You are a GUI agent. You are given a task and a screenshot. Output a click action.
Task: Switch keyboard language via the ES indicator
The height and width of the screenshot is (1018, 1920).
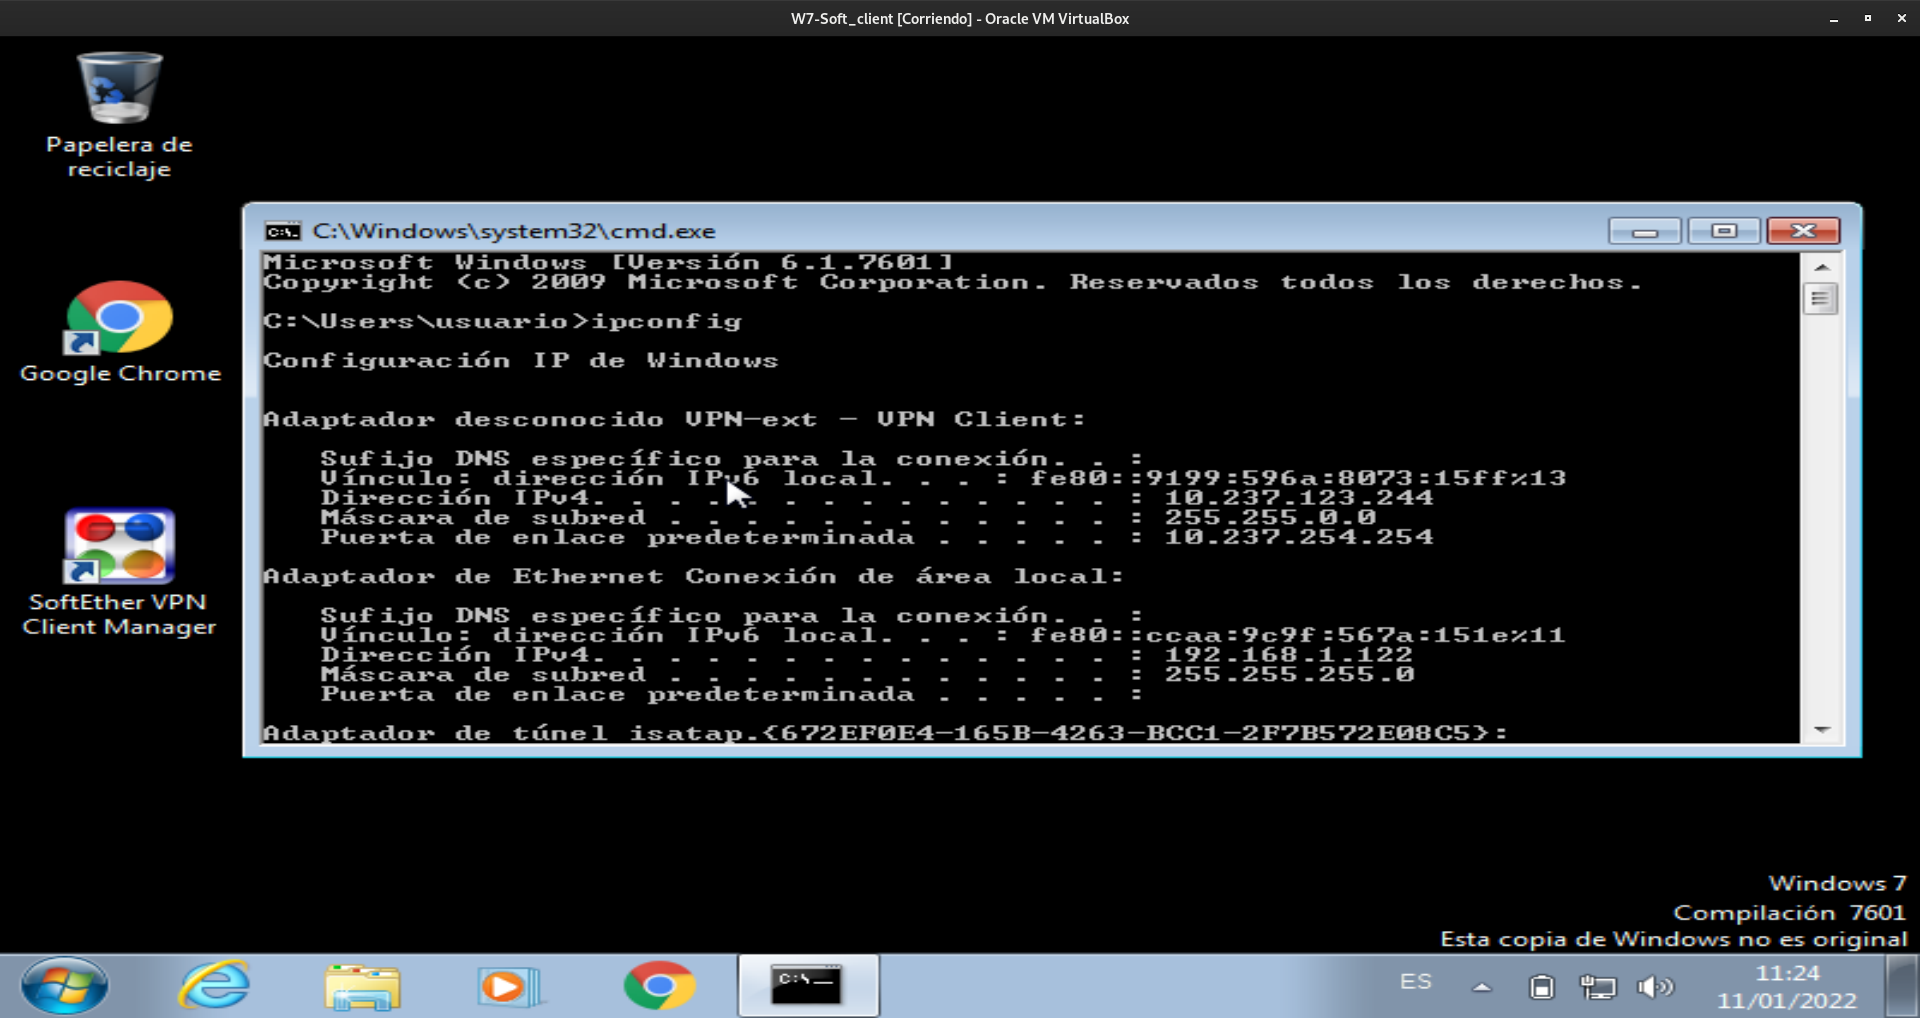tap(1414, 982)
